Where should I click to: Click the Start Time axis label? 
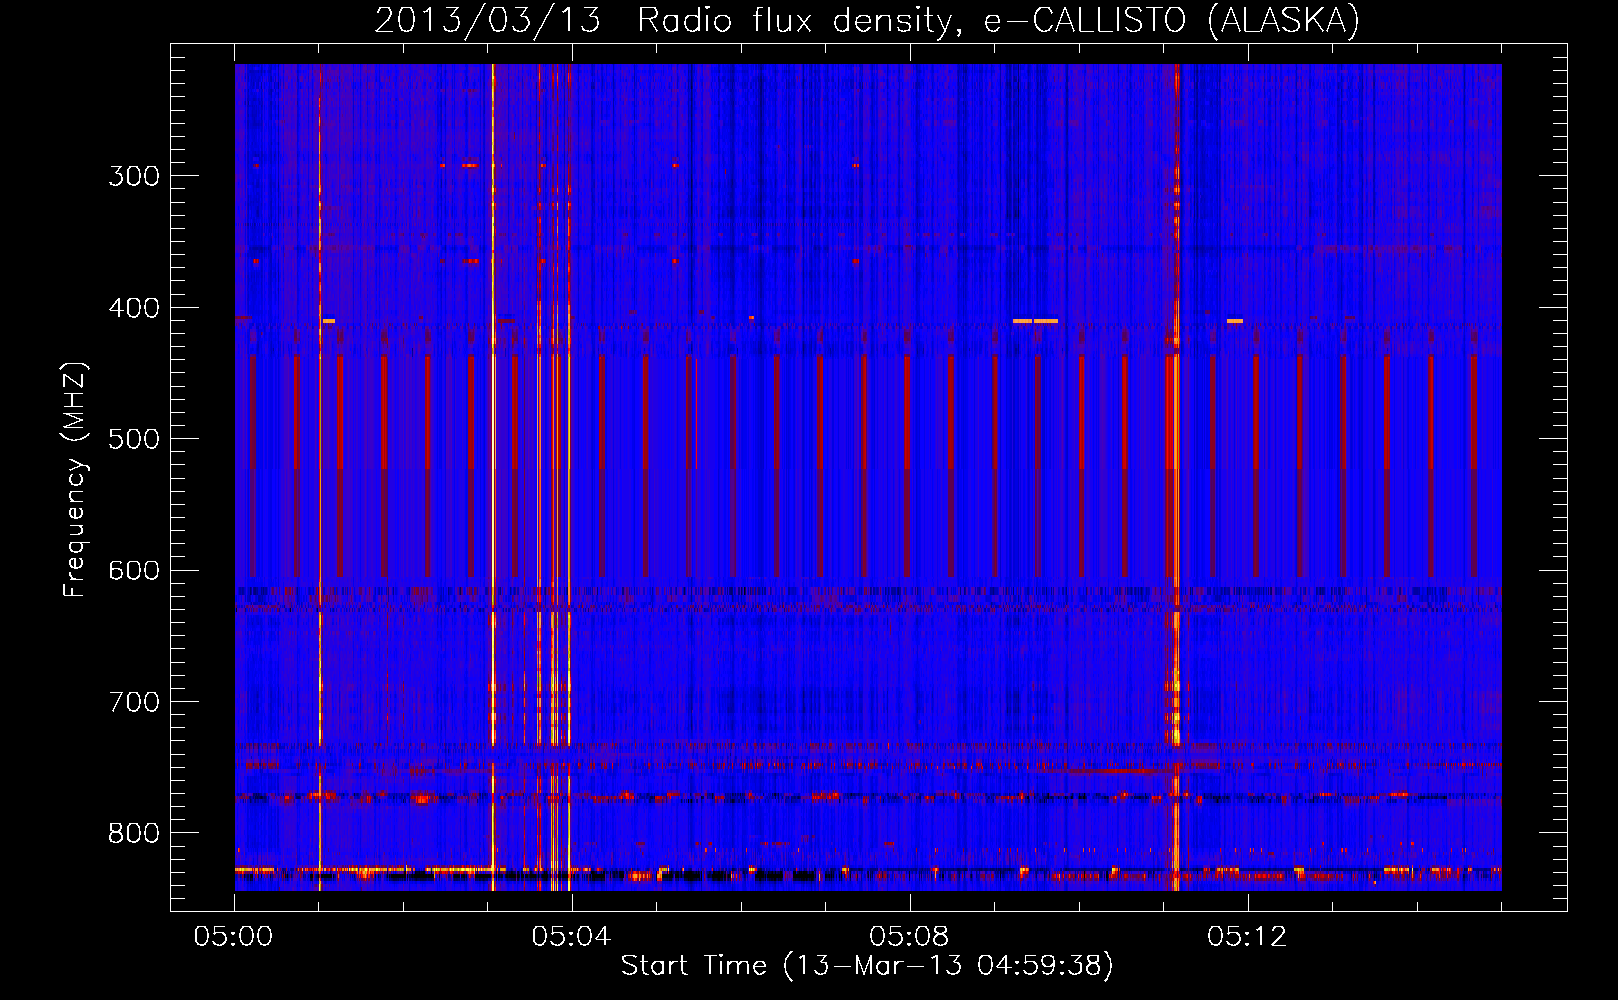click(867, 966)
